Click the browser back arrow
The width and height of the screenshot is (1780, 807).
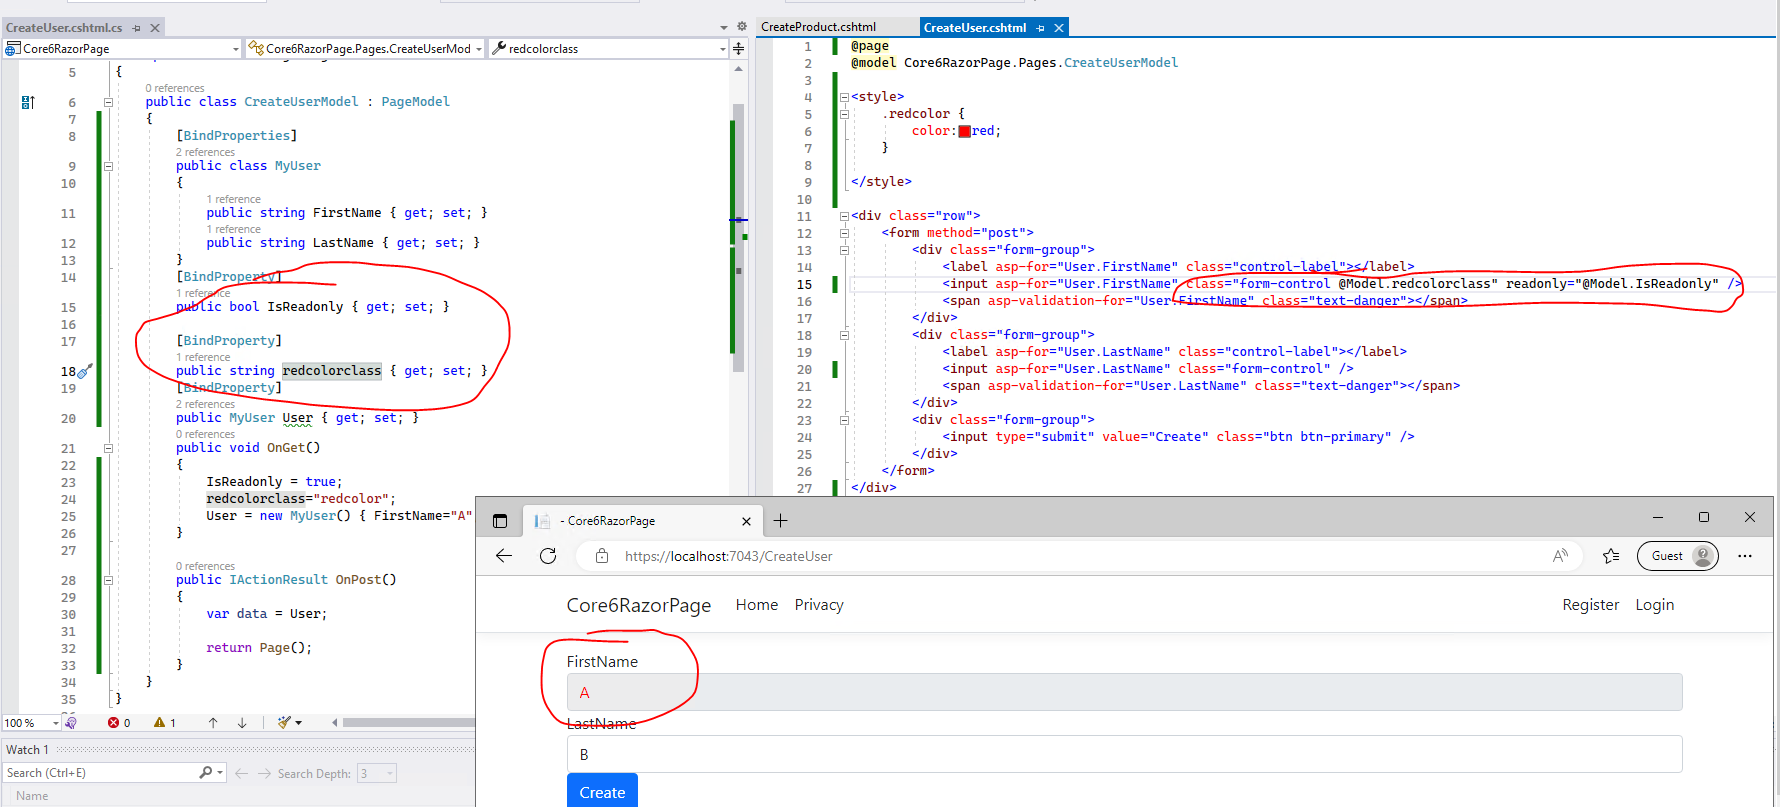point(504,556)
